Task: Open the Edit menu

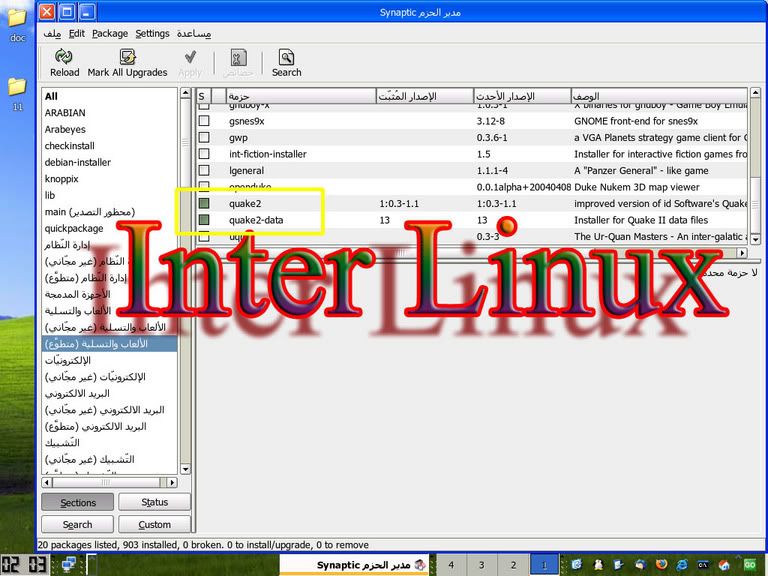Action: click(x=76, y=33)
